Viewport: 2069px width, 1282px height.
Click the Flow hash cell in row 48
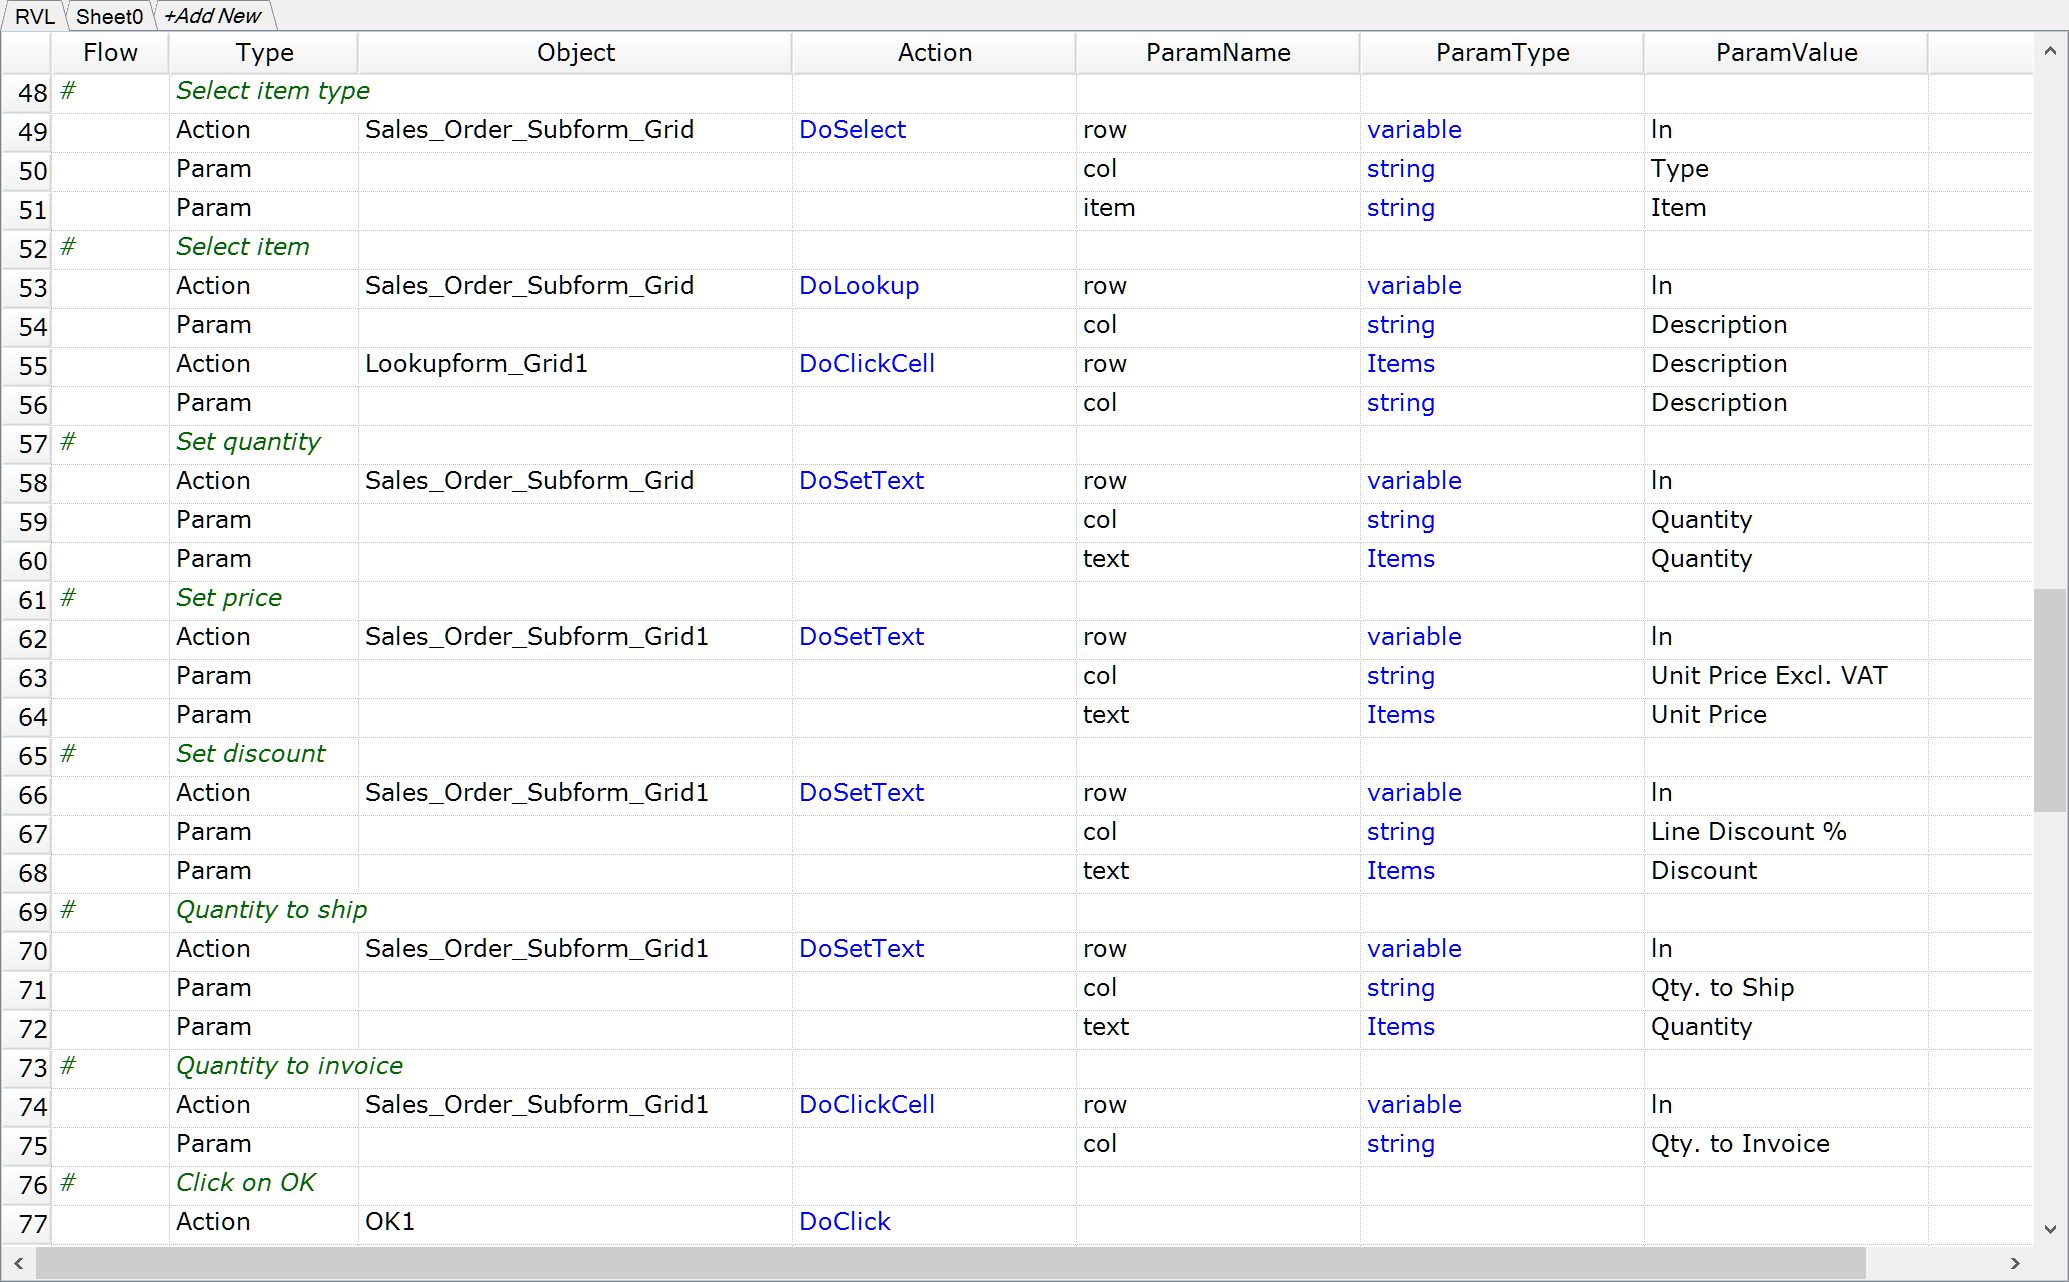(68, 91)
